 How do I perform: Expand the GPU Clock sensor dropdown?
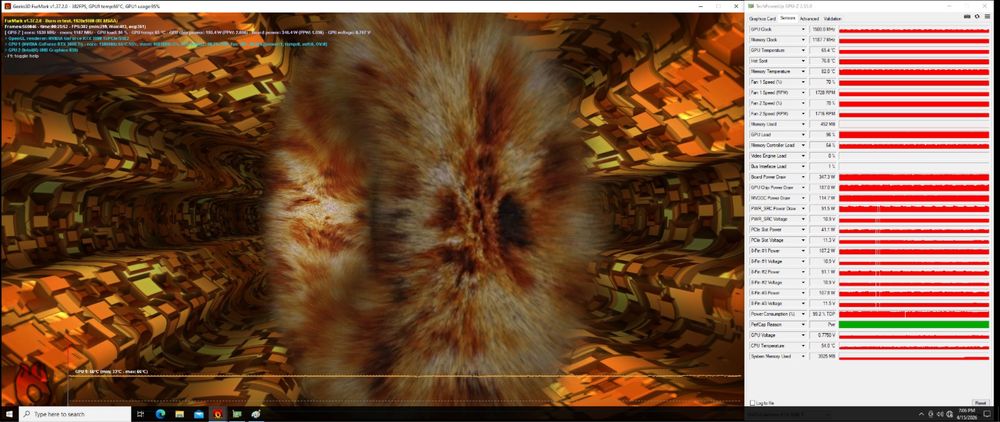coord(802,29)
